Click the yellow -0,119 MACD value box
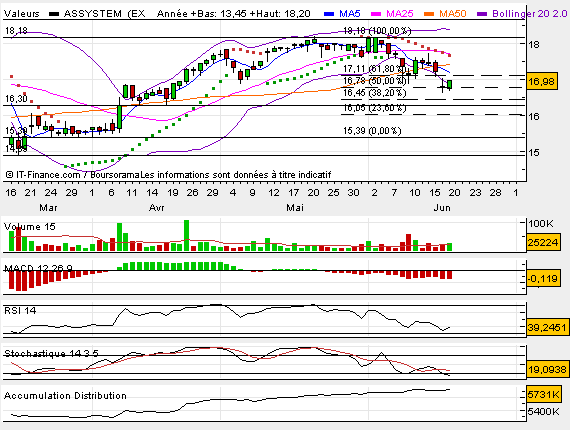The height and width of the screenshot is (430, 570). [x=542, y=279]
